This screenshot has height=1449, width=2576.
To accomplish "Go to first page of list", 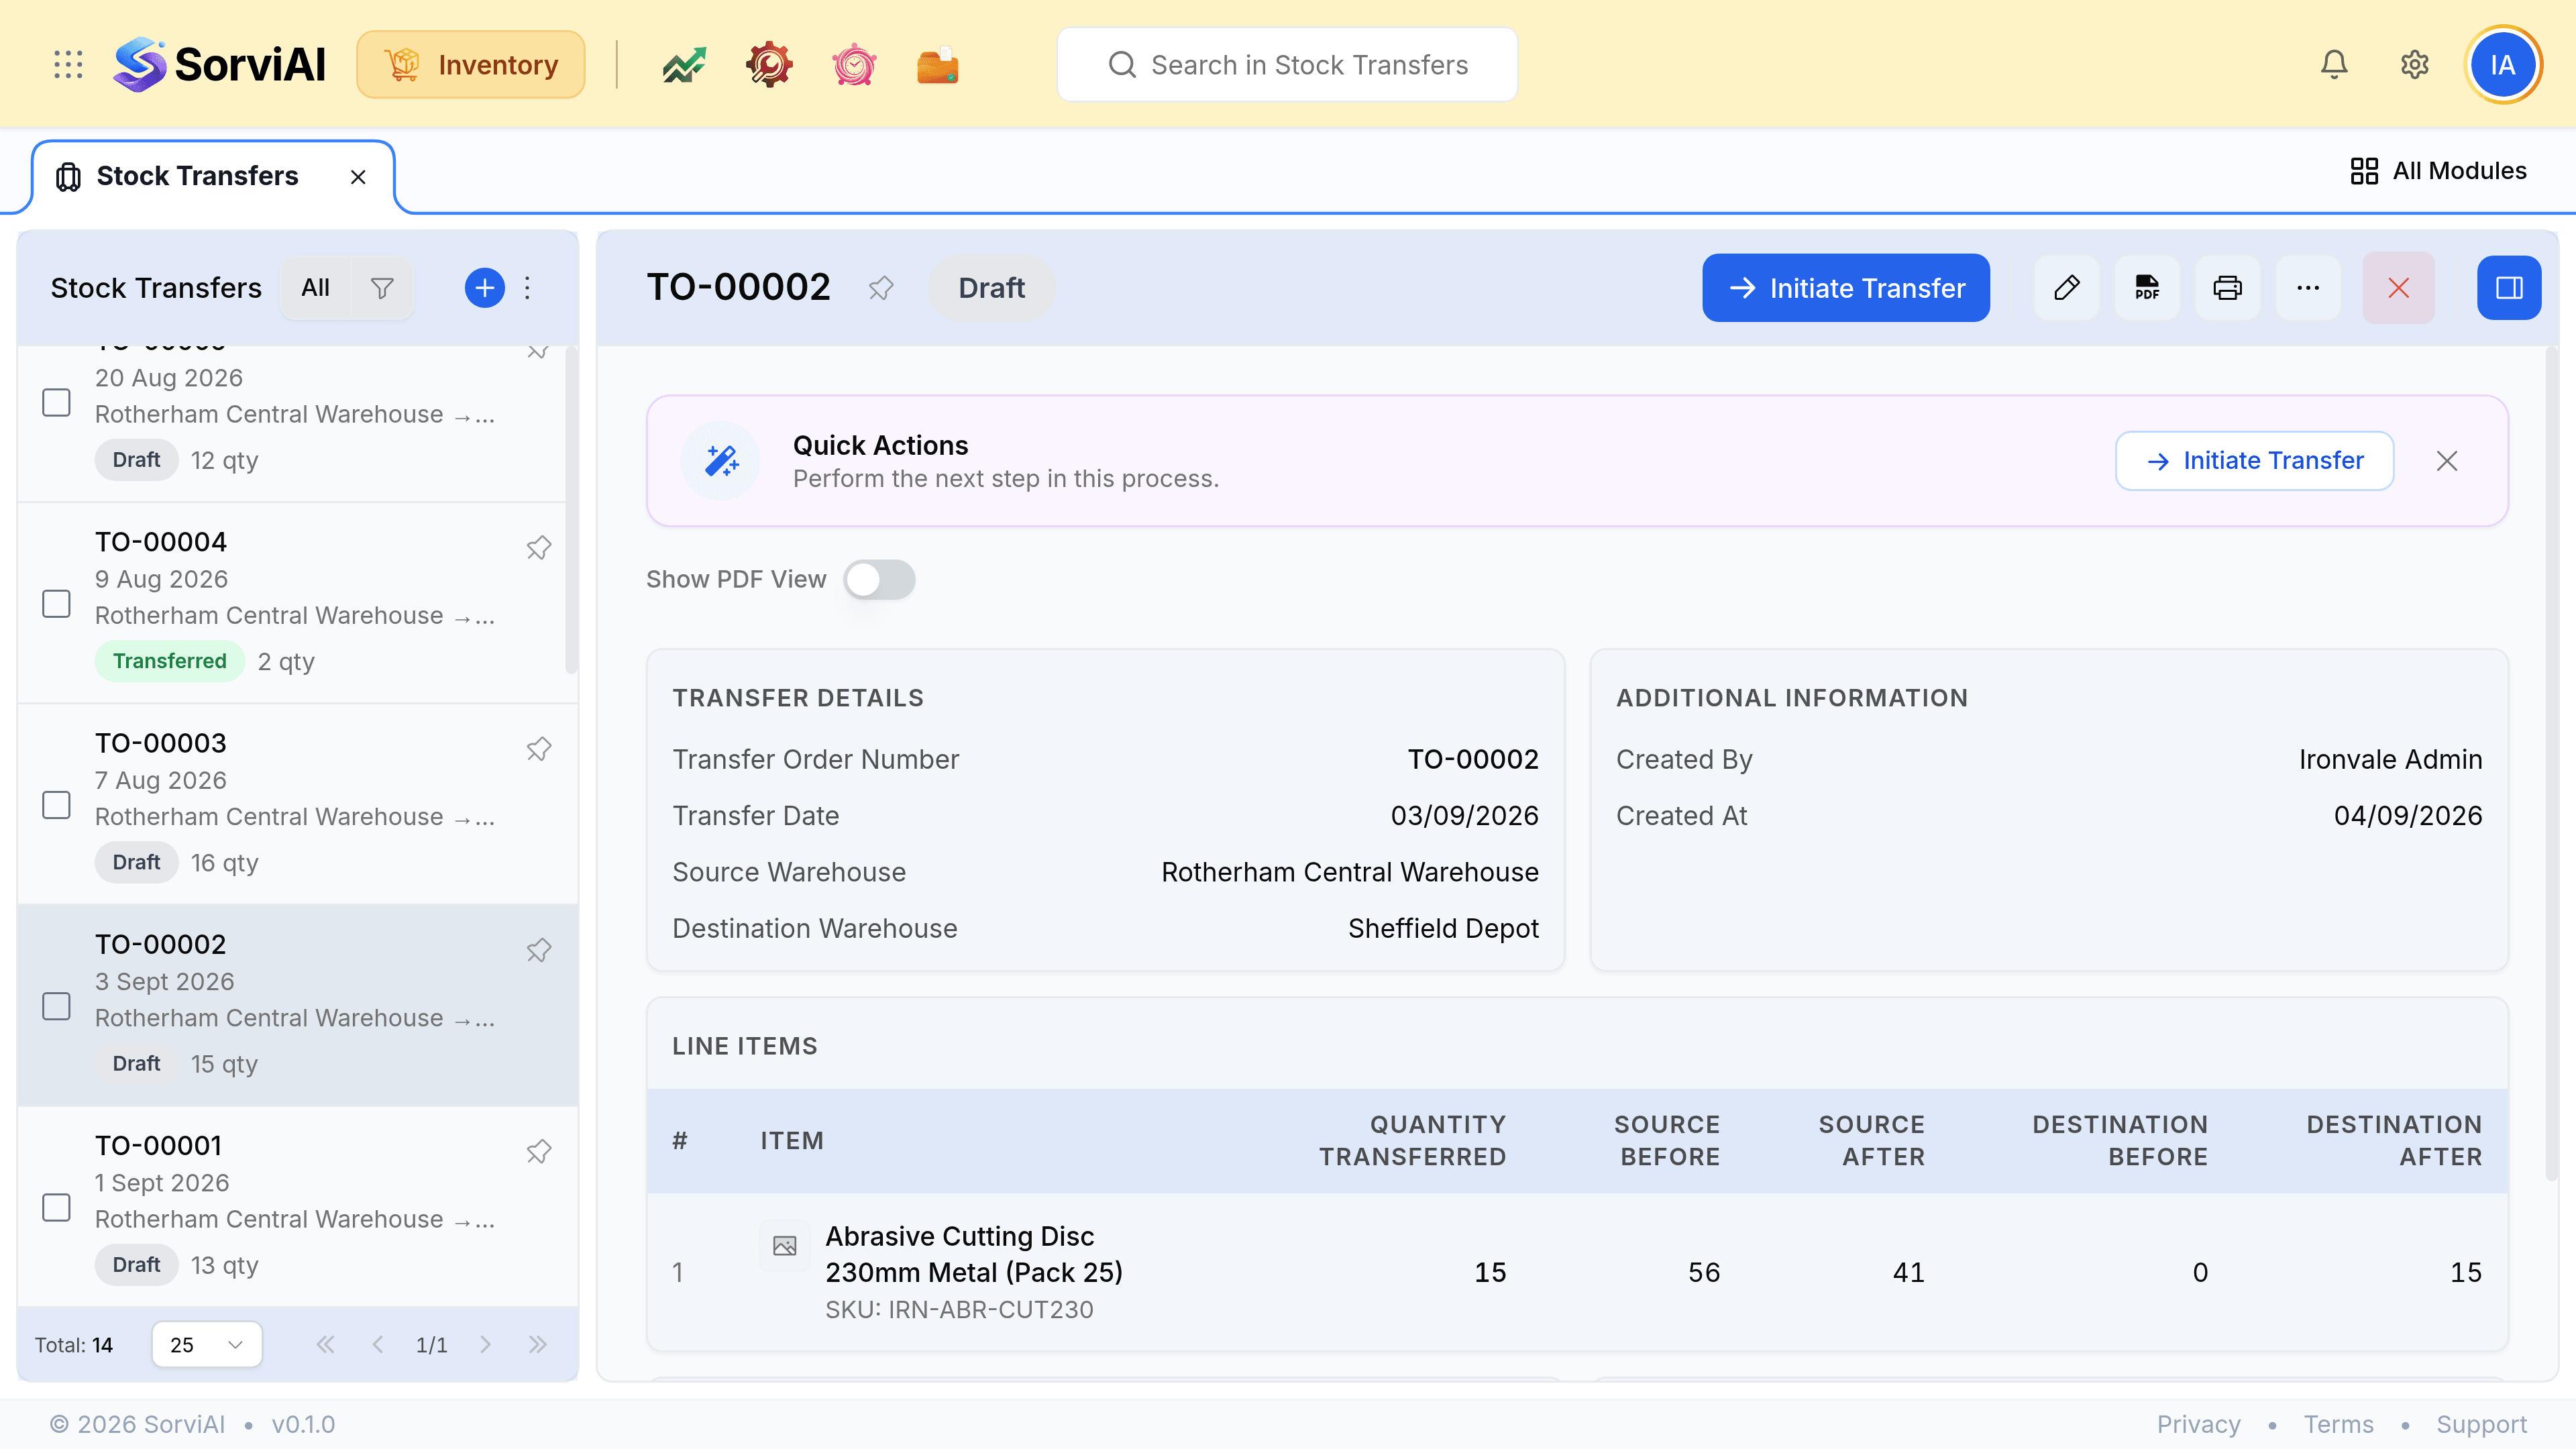I will (x=325, y=1344).
